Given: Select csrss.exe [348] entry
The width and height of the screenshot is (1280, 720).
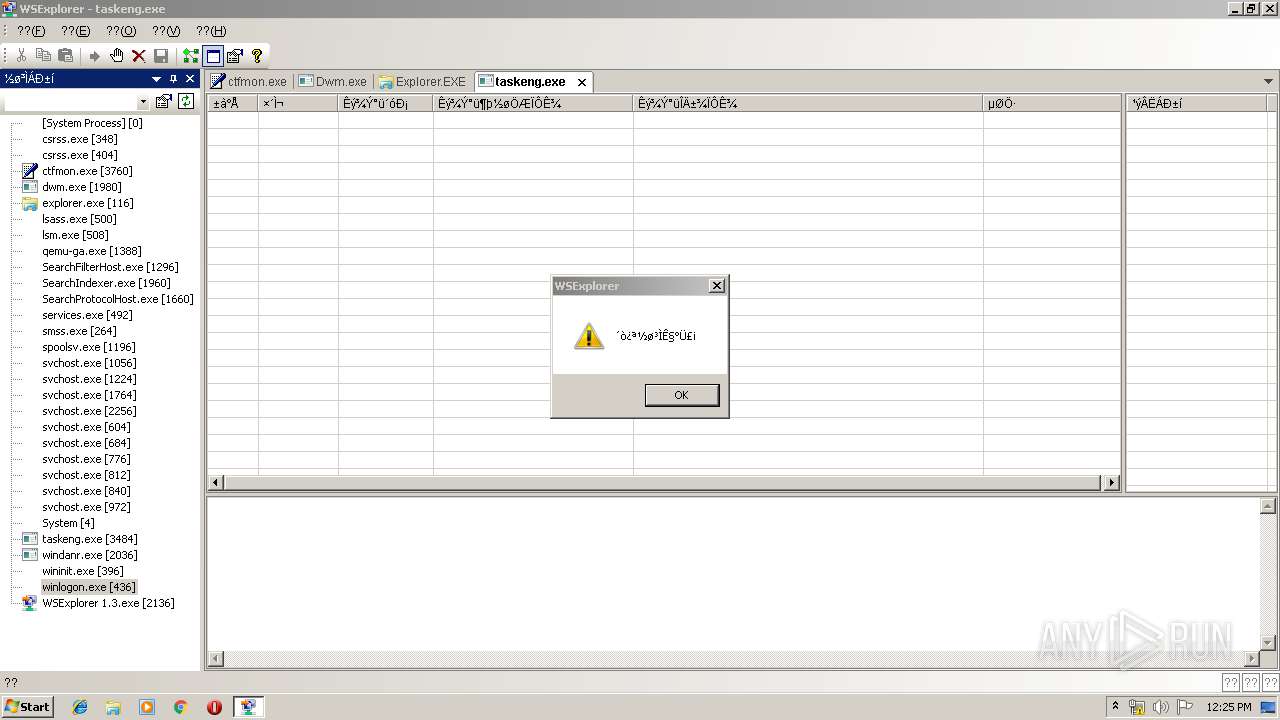Looking at the screenshot, I should 80,139.
